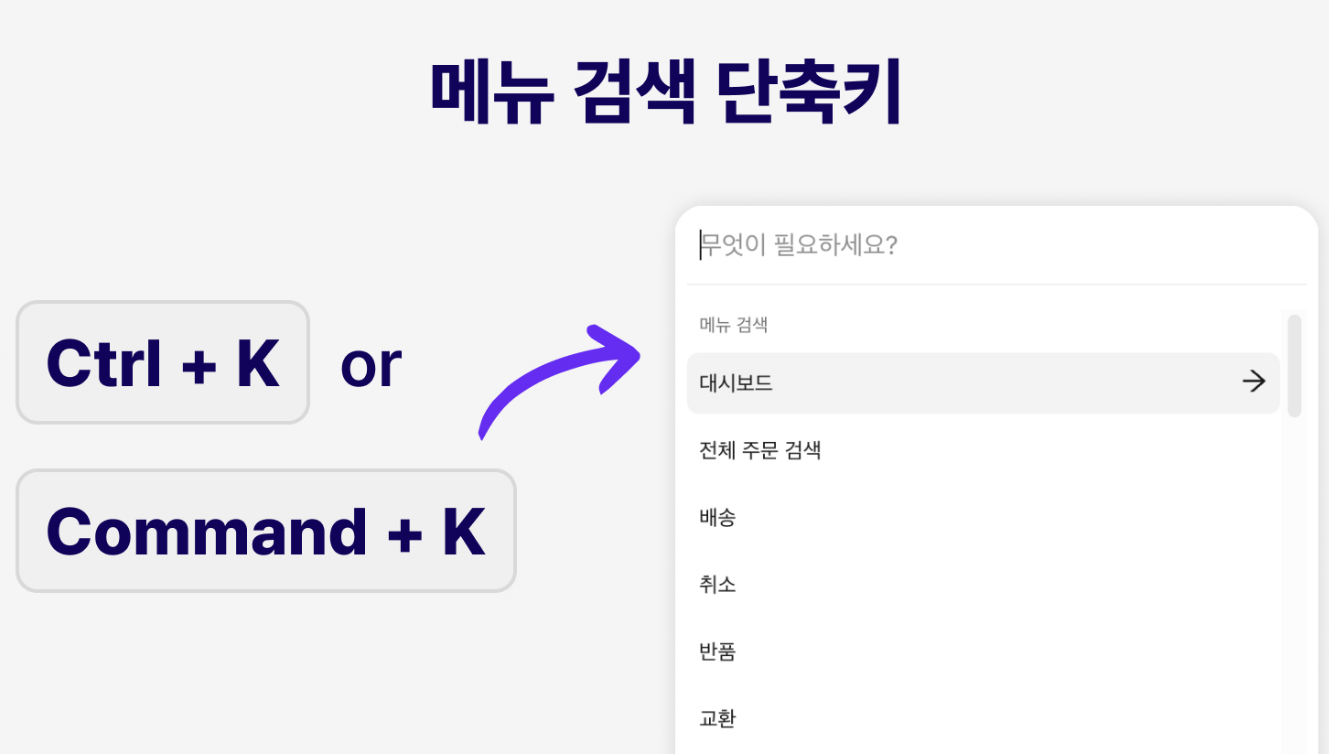Click the 메뉴 검색 단축키 heading
Viewport: 1329px width, 754px height.
665,93
